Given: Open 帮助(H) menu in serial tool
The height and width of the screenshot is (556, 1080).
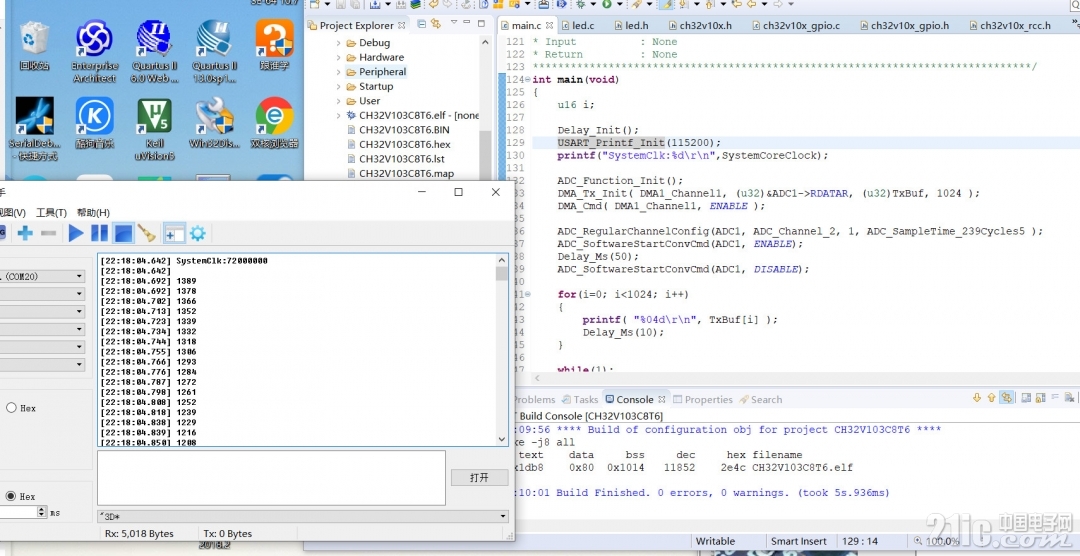Looking at the screenshot, I should pos(93,212).
